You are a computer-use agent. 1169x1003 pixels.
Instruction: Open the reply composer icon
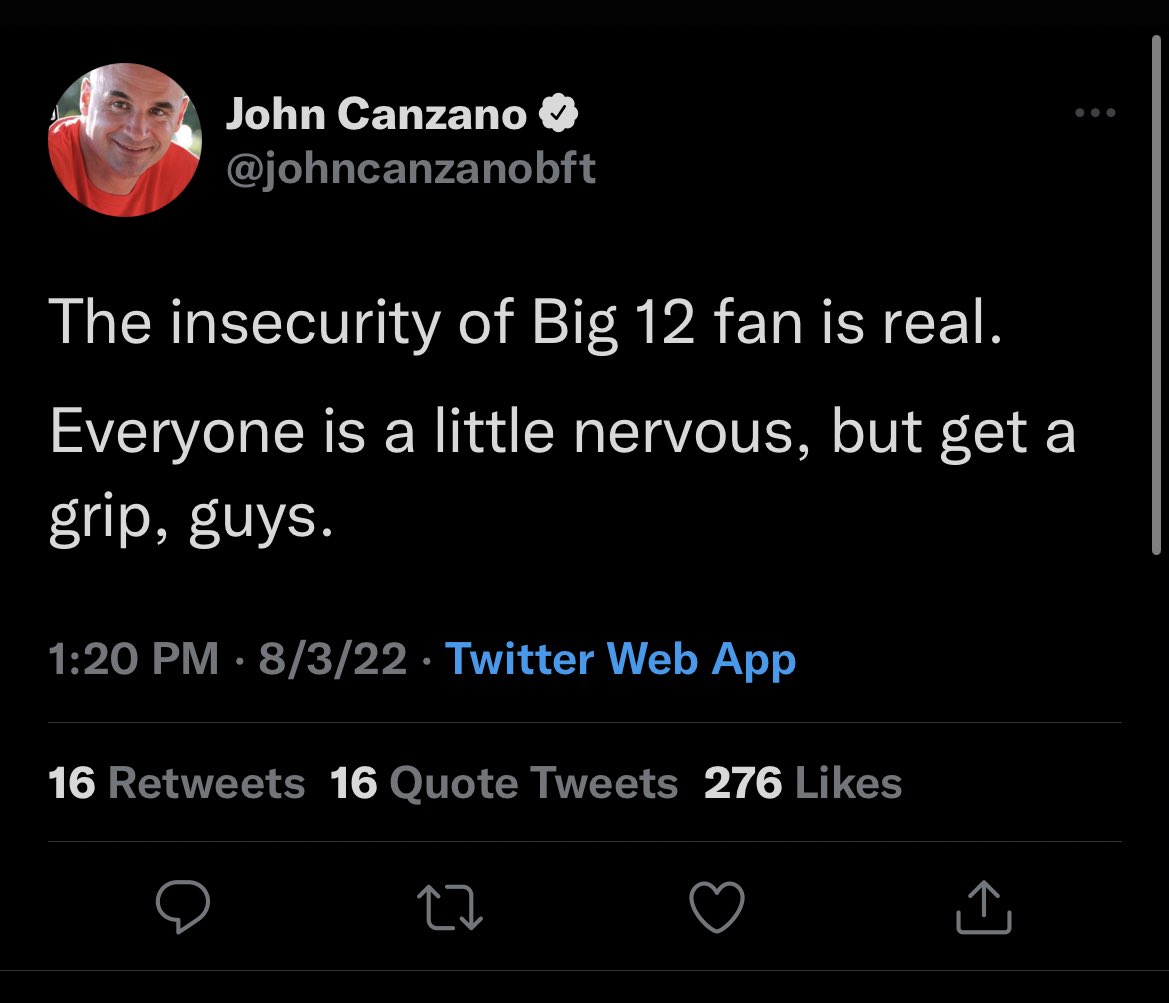(x=184, y=908)
